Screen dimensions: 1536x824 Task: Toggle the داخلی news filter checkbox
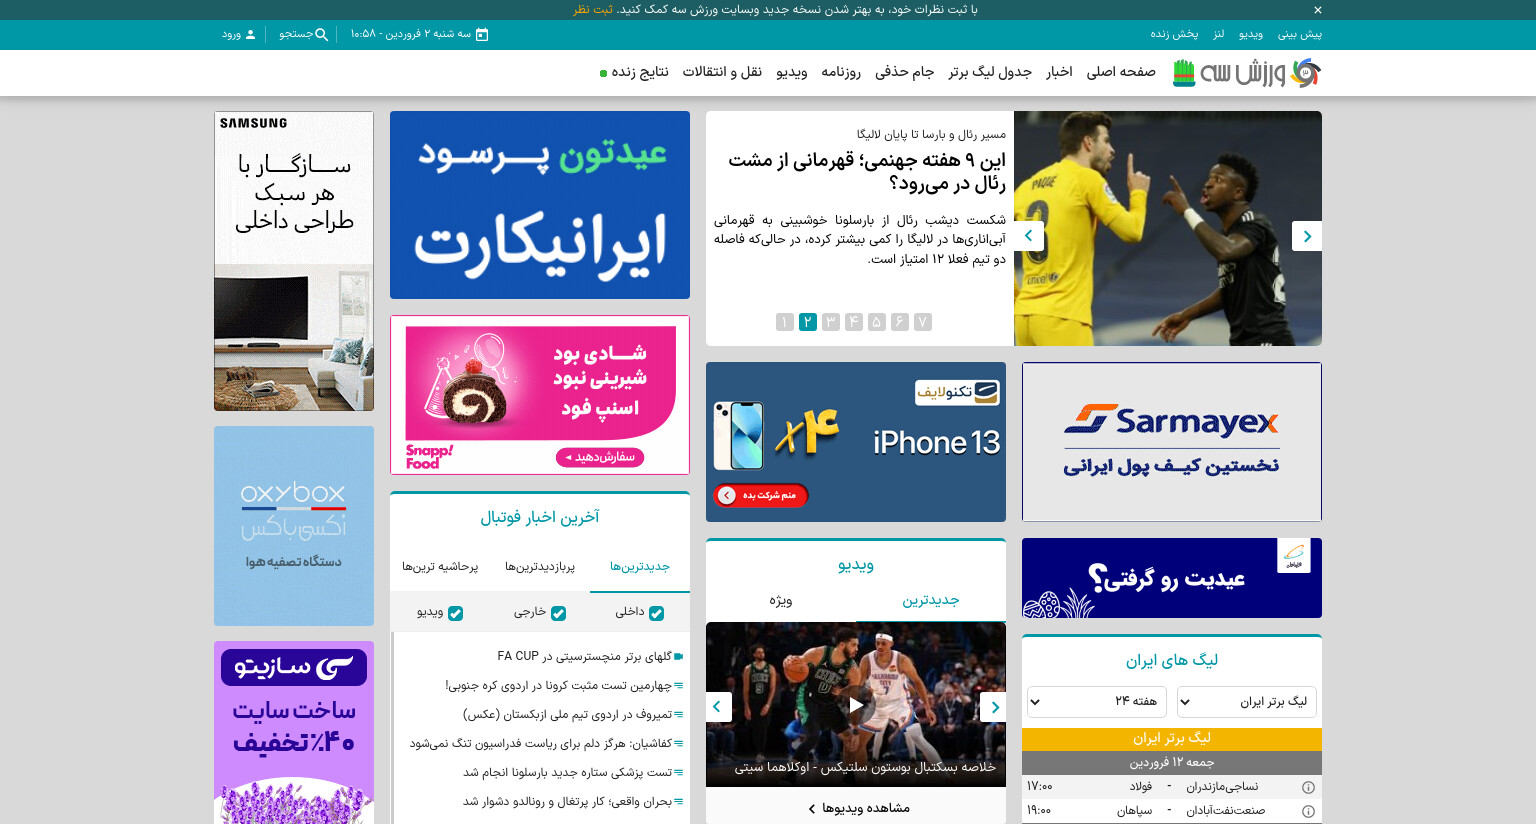pyautogui.click(x=656, y=613)
